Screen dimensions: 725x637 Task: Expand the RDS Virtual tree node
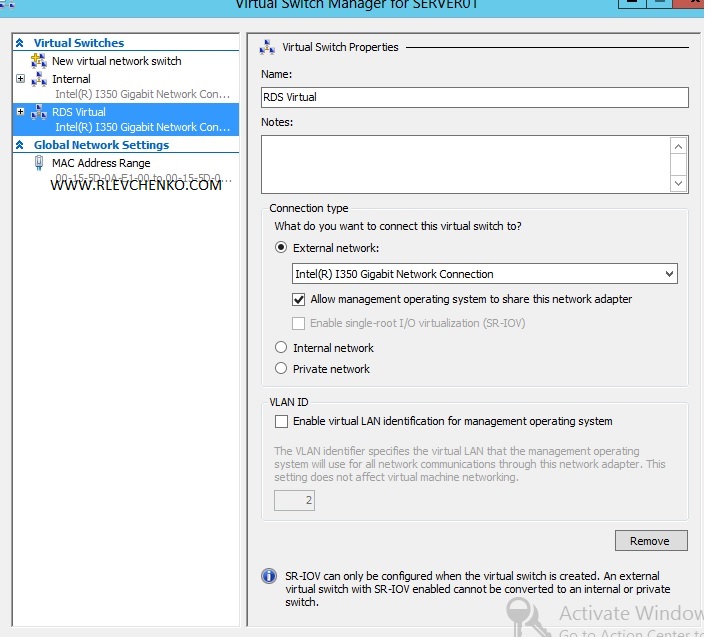20,112
